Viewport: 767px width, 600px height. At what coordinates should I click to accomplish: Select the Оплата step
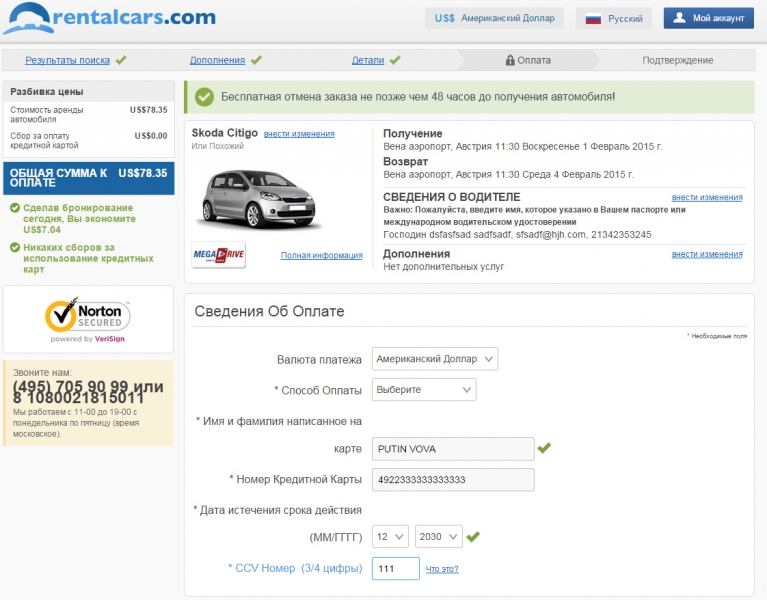click(528, 60)
